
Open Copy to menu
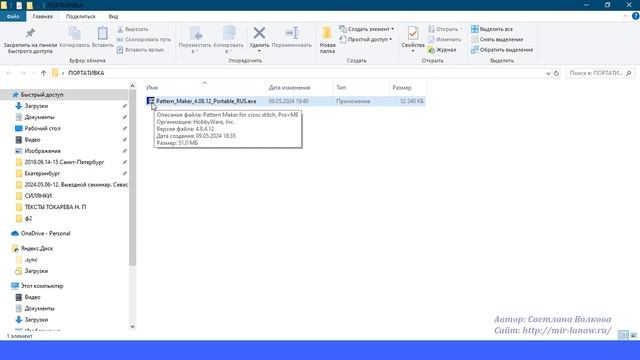click(x=229, y=40)
